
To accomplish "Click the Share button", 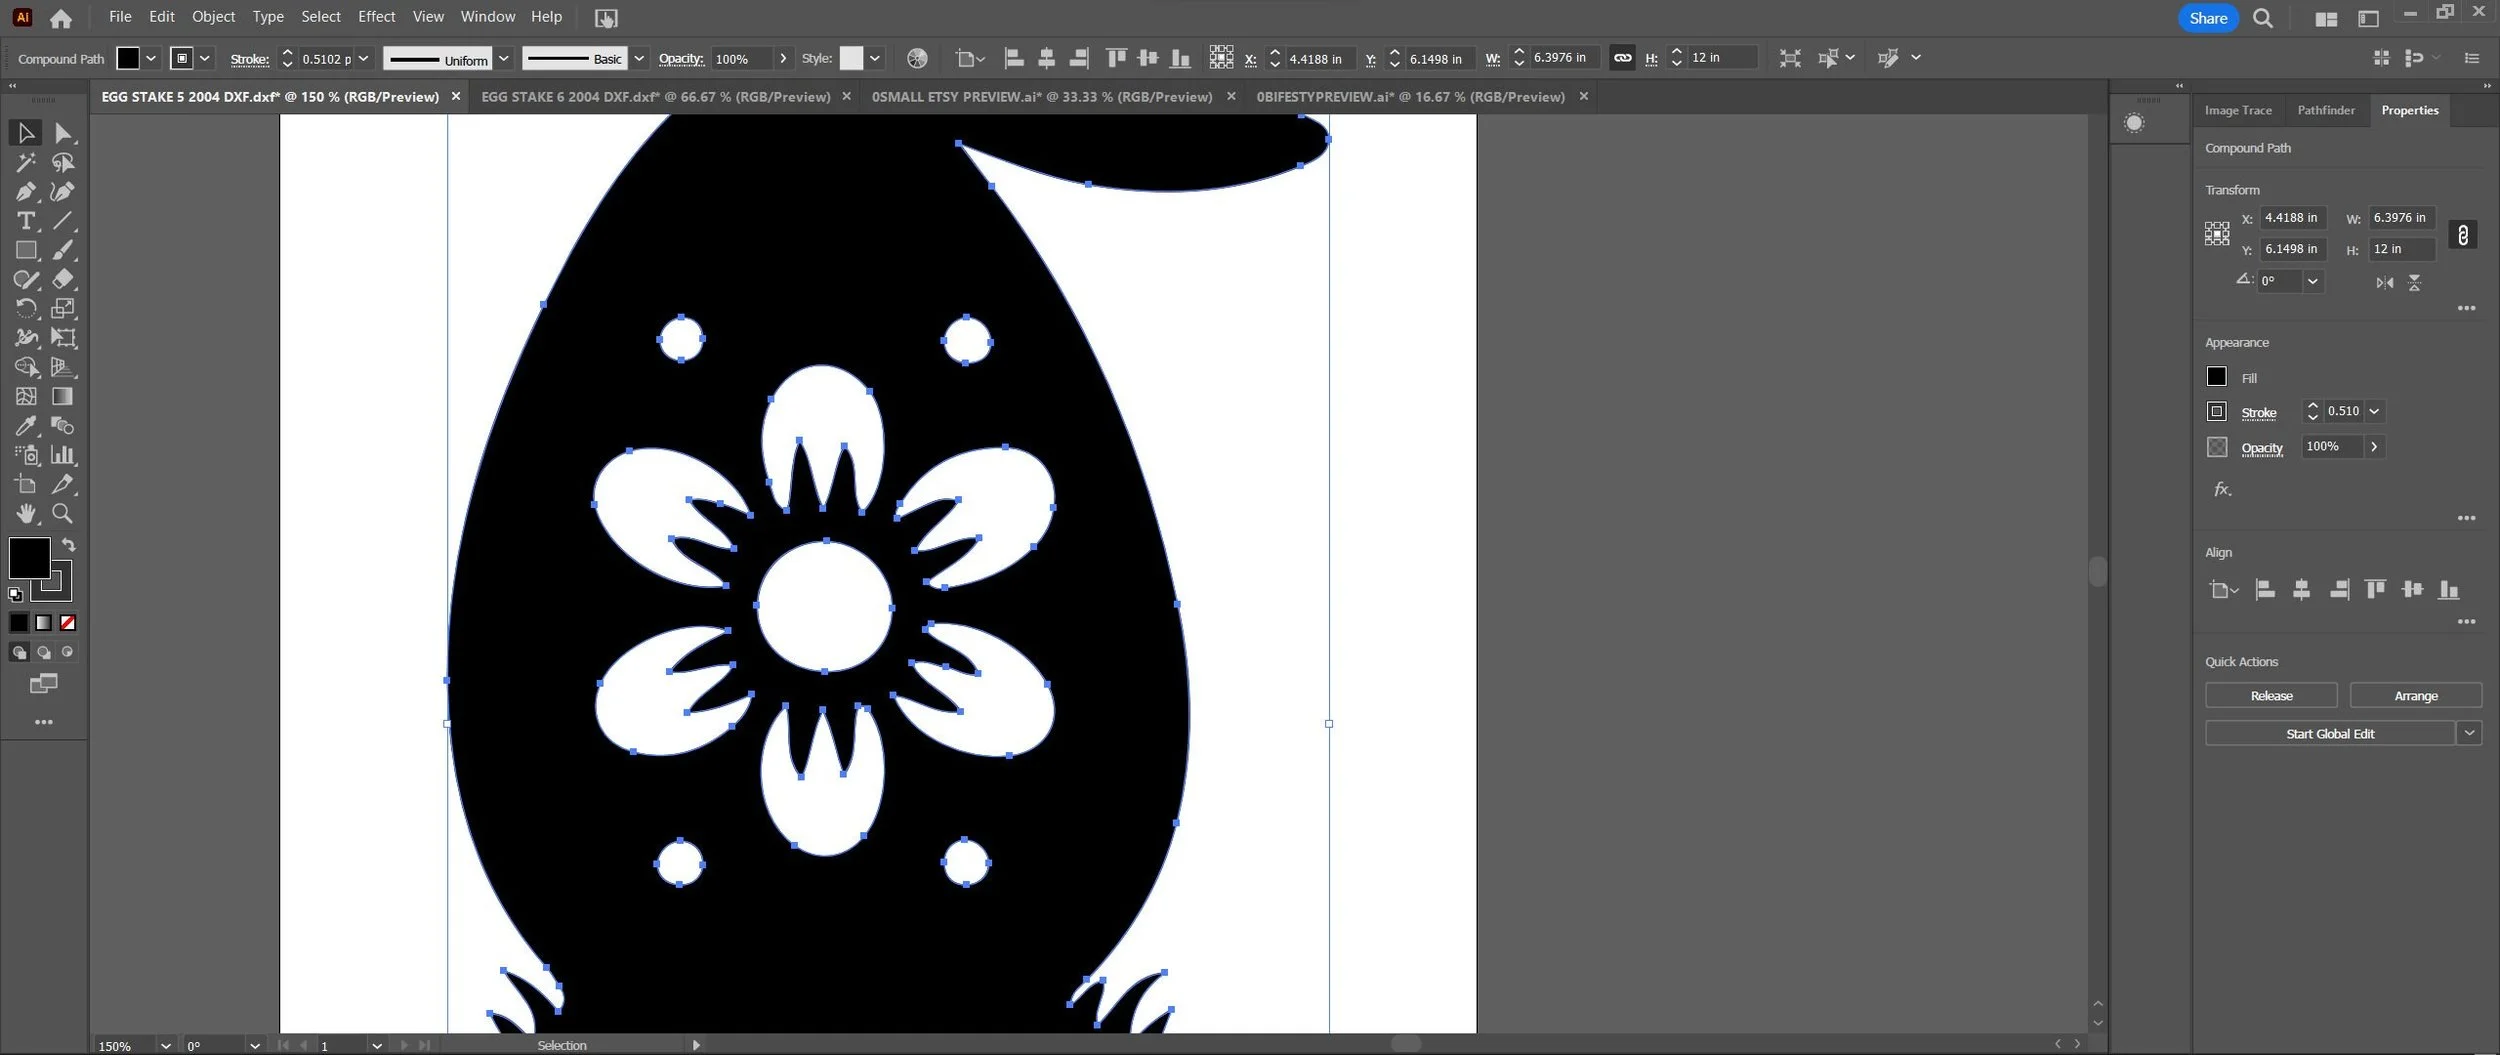I will [x=2208, y=18].
